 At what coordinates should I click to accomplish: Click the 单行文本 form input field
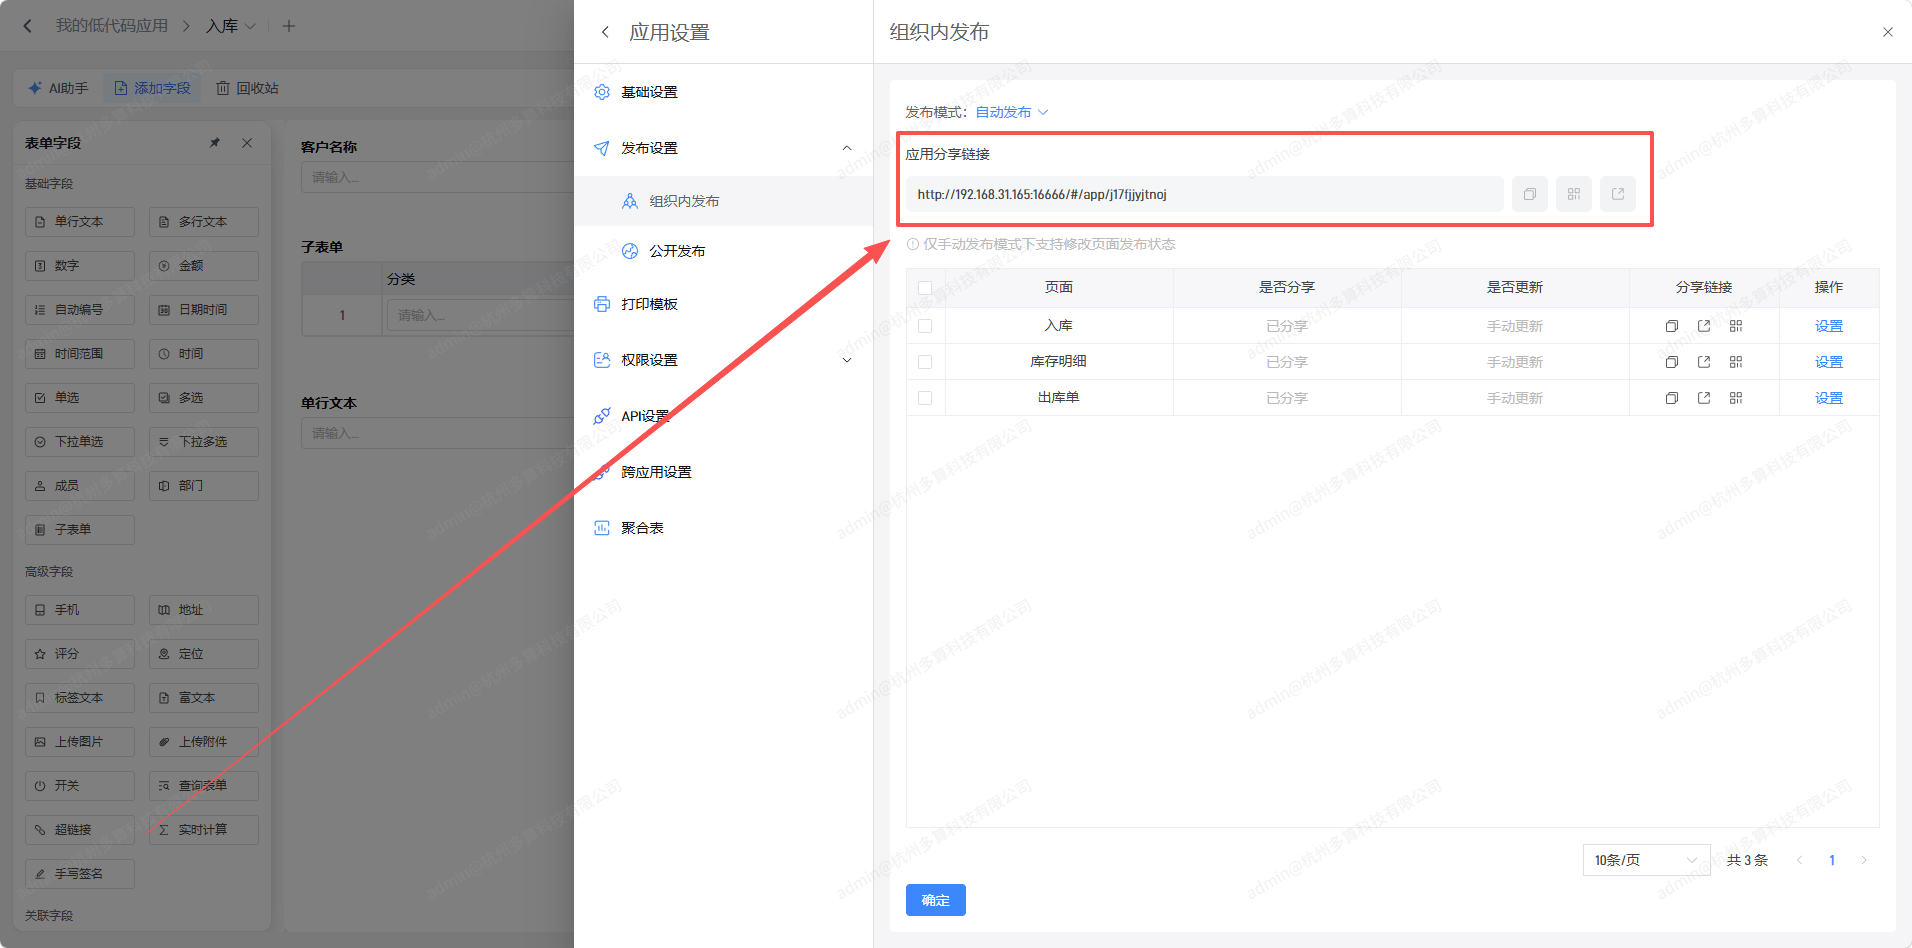437,433
